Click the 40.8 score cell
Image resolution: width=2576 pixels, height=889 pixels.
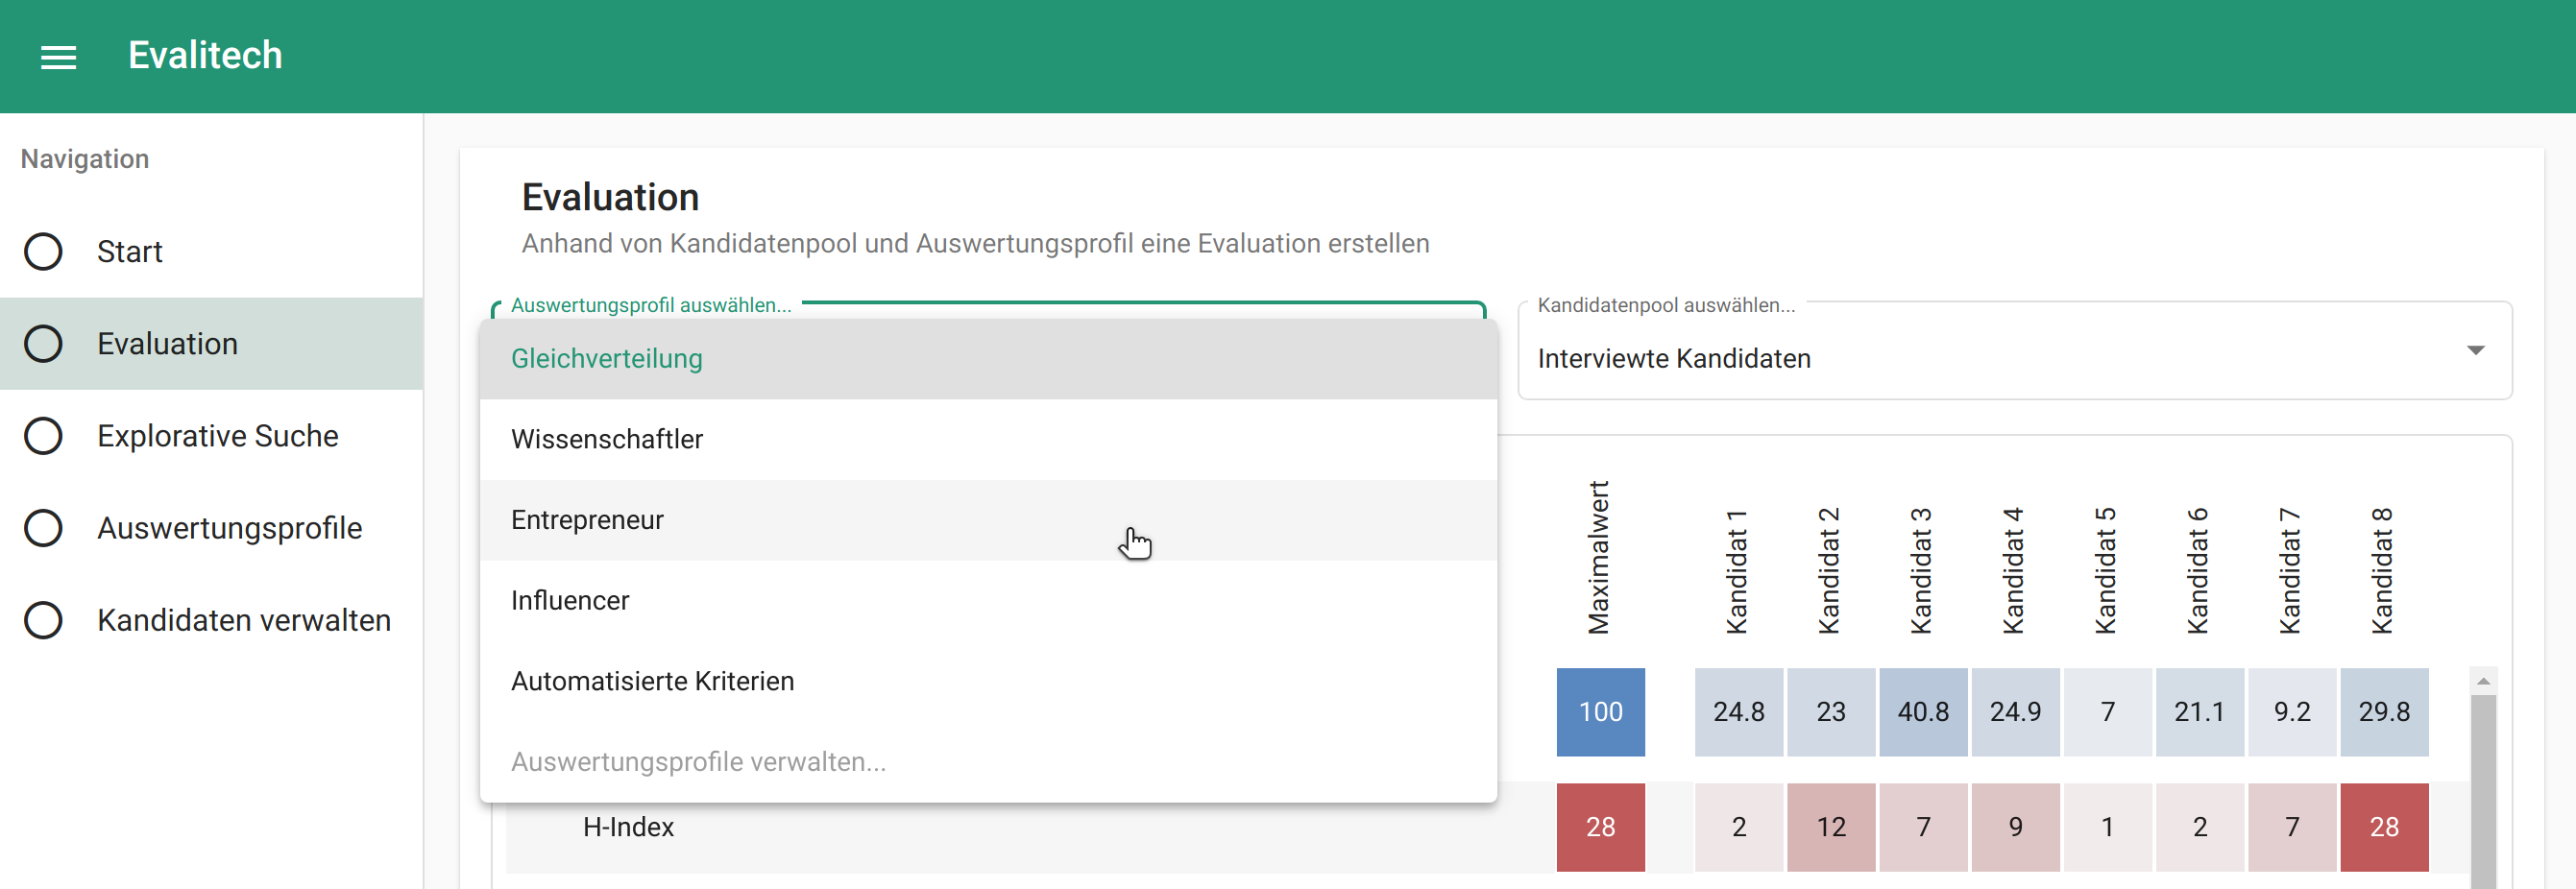[x=1923, y=712]
